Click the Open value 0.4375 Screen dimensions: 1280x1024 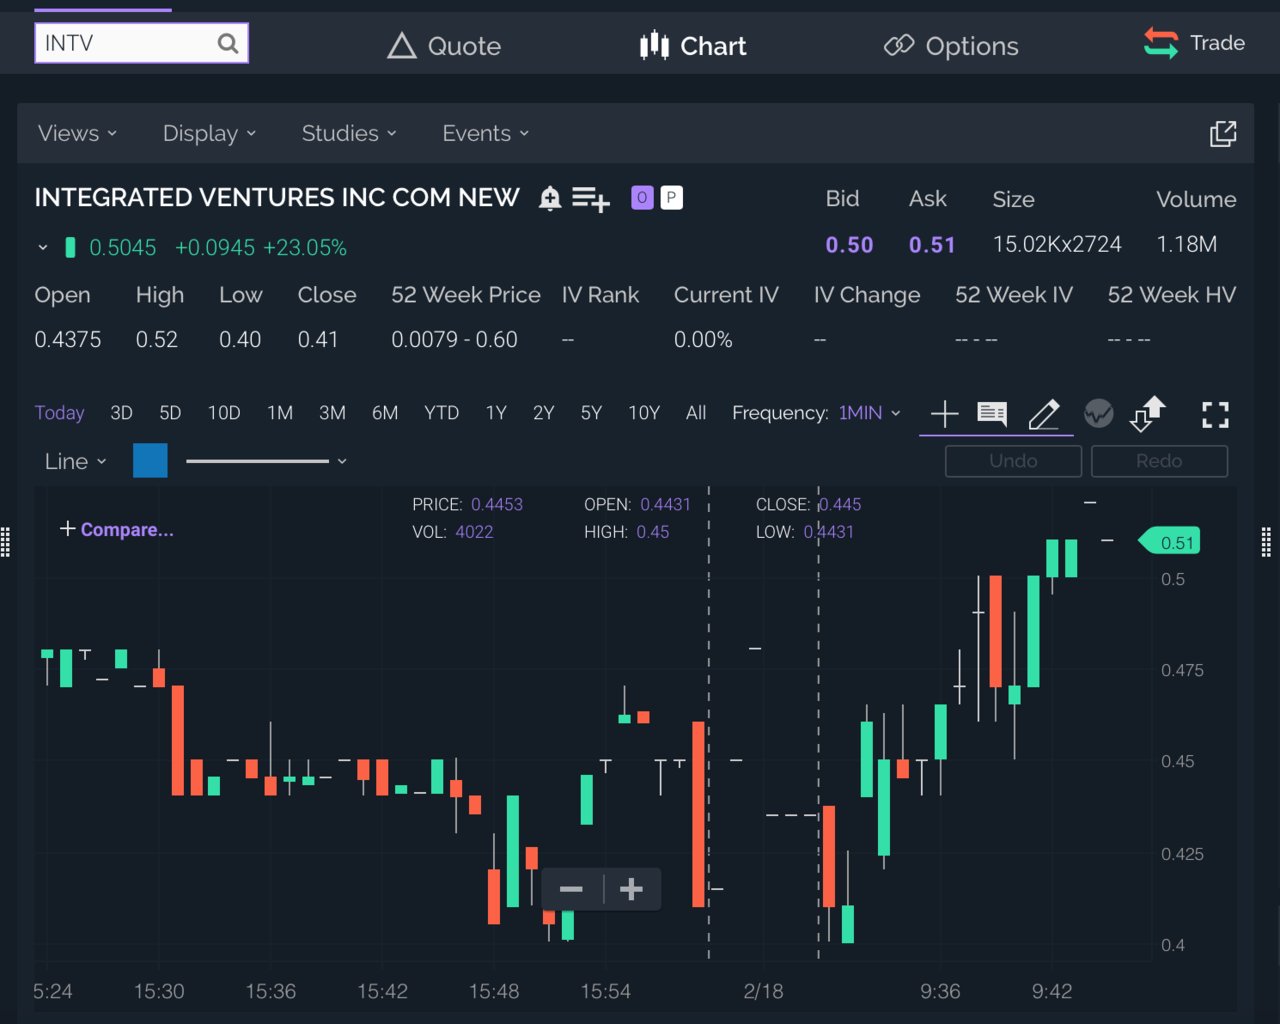click(x=68, y=340)
